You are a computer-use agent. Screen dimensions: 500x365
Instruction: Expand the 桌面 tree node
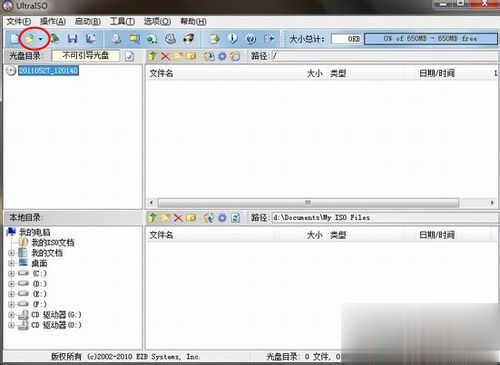click(x=11, y=263)
